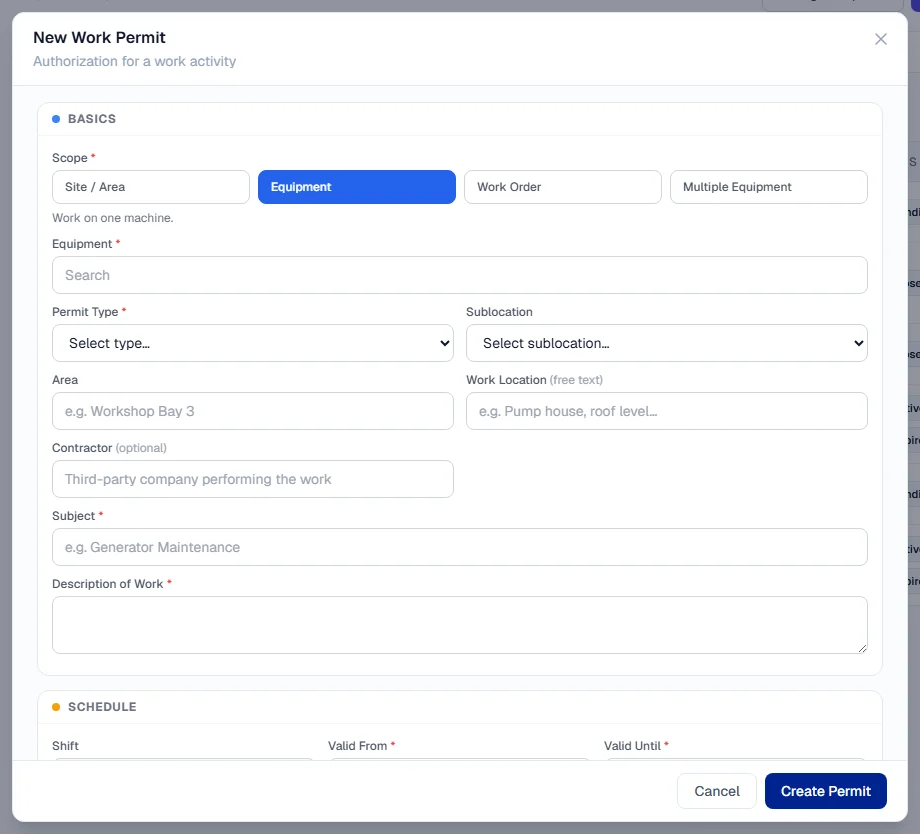This screenshot has width=920, height=834.
Task: Open the Sublocation dropdown
Action: click(667, 343)
